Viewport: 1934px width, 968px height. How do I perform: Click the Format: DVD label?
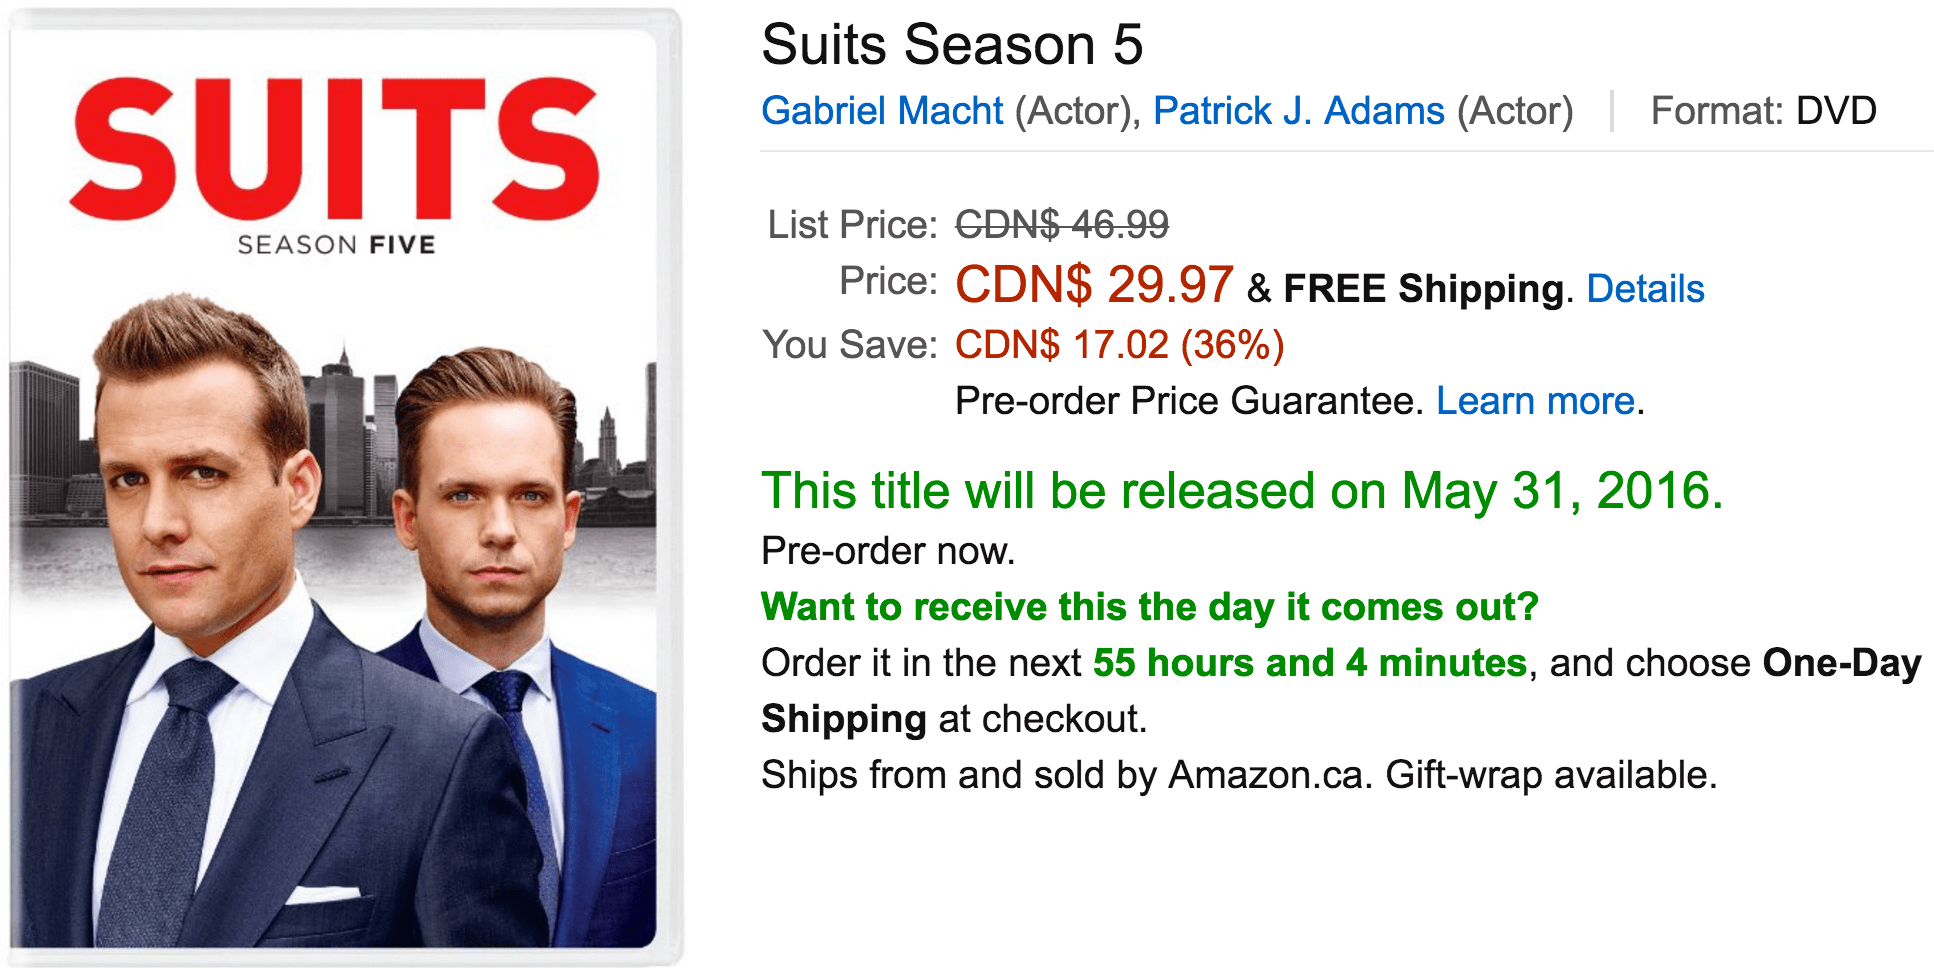coord(1763,111)
